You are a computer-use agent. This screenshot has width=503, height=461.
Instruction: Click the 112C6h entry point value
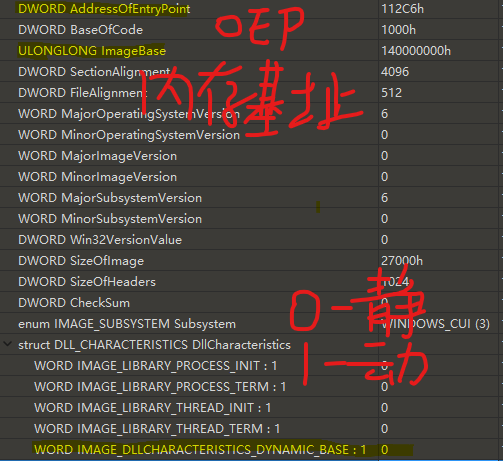402,9
